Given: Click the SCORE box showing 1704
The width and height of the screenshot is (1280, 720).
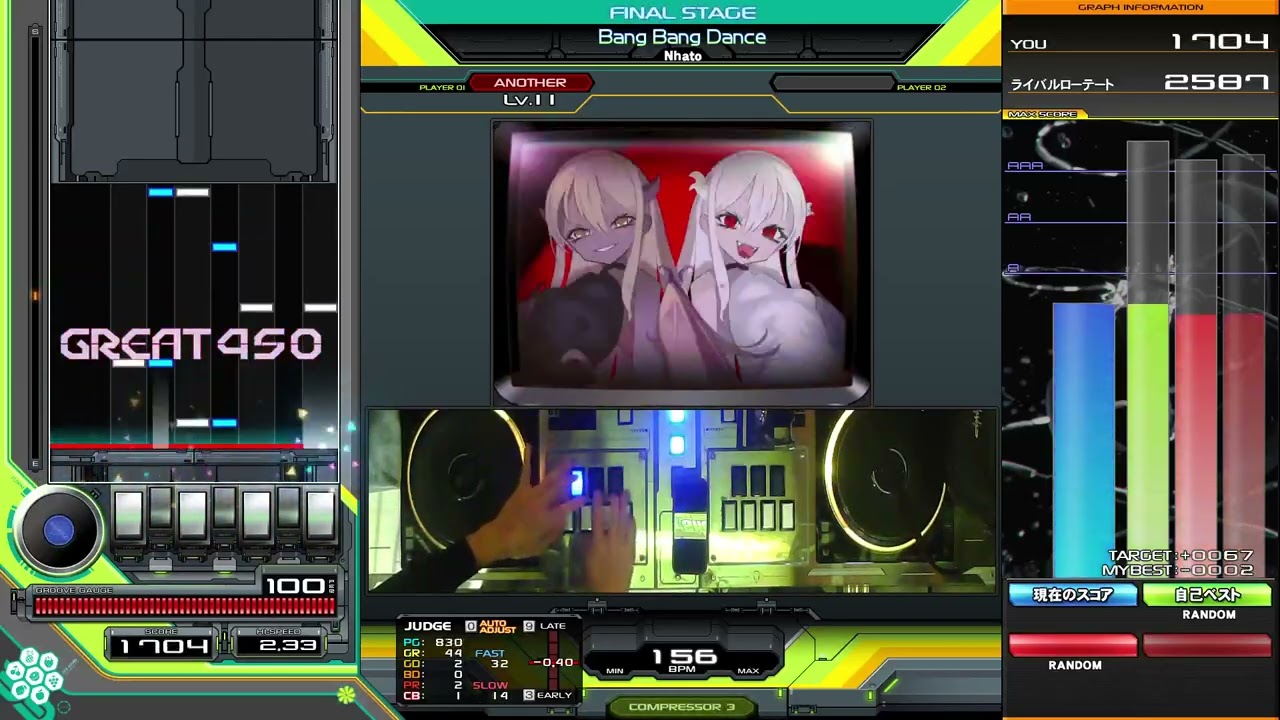Looking at the screenshot, I should pos(163,645).
